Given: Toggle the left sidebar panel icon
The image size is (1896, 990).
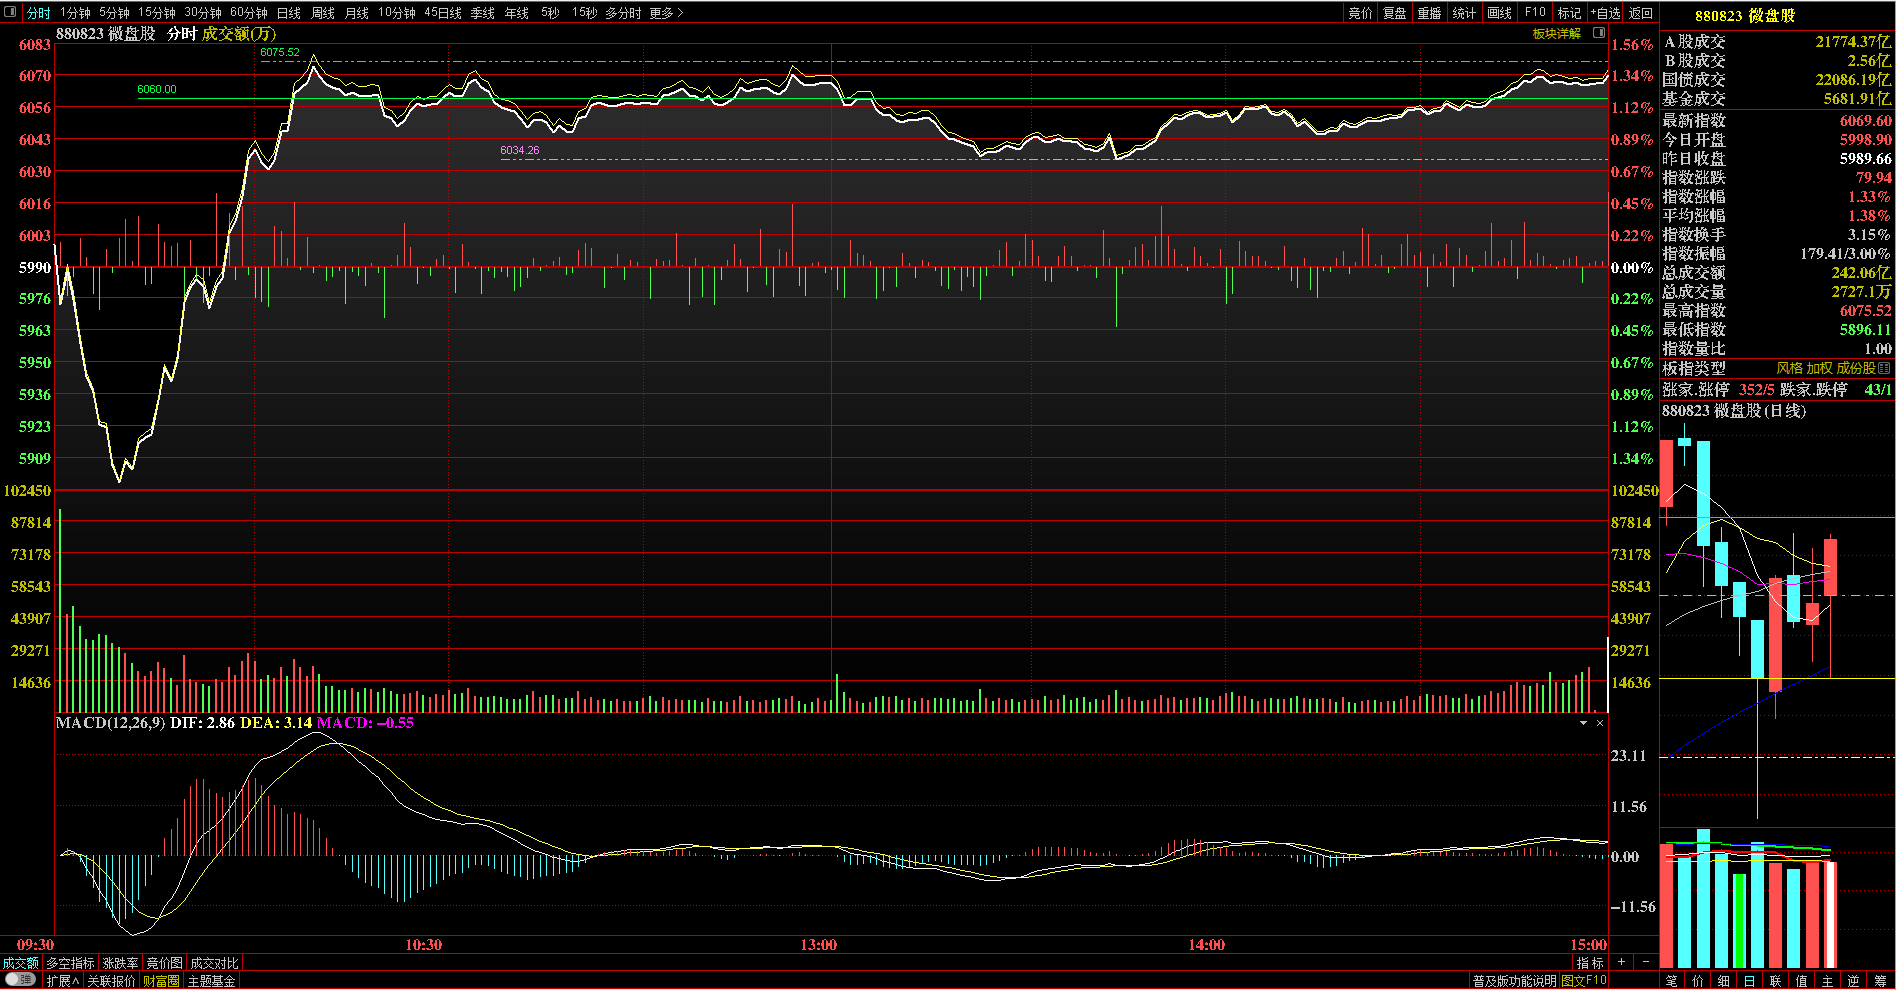Looking at the screenshot, I should point(11,12).
